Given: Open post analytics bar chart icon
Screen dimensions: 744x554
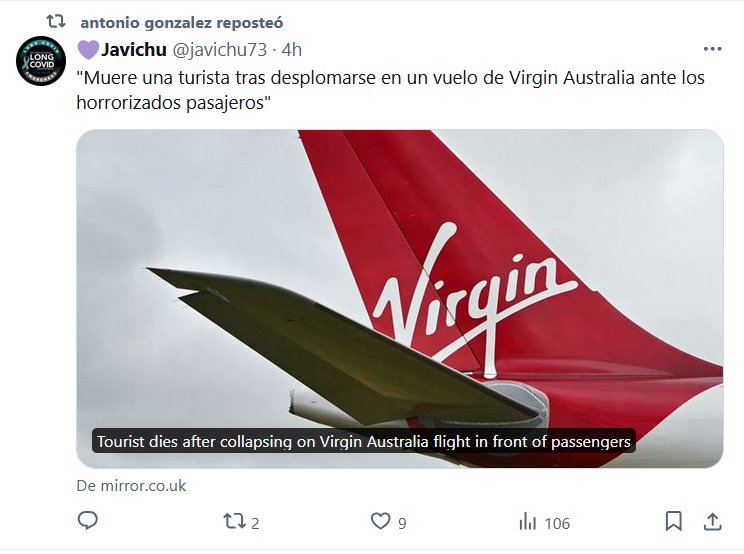Looking at the screenshot, I should (x=527, y=521).
